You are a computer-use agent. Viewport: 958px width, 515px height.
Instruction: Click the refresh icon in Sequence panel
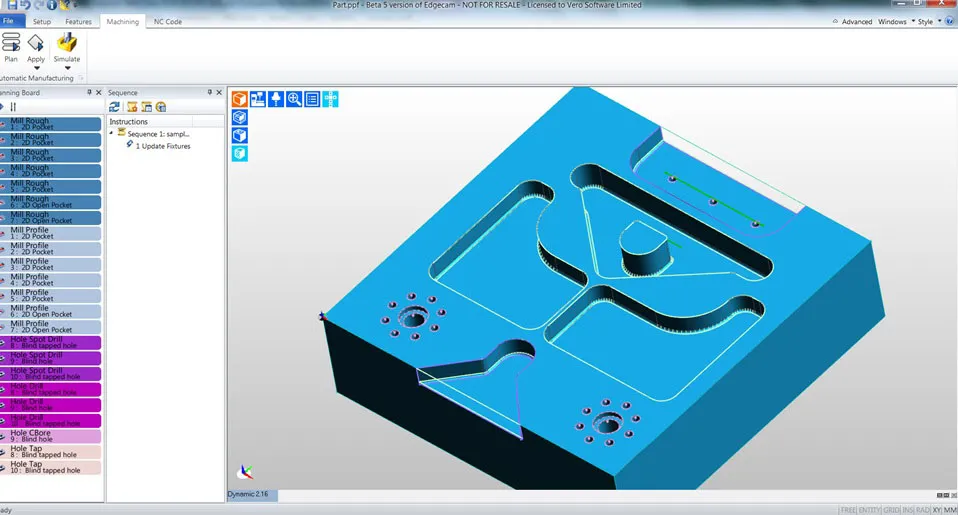click(x=115, y=107)
